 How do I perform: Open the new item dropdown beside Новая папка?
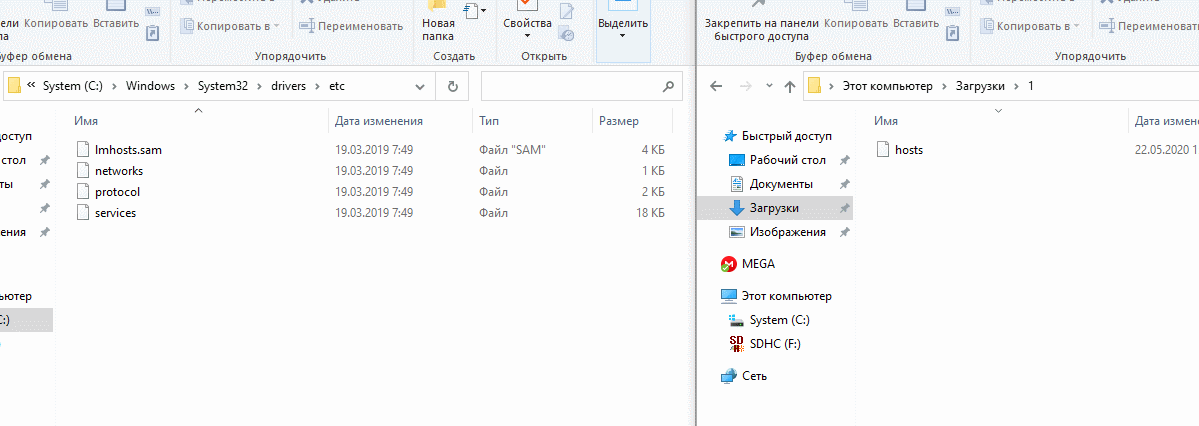click(474, 11)
